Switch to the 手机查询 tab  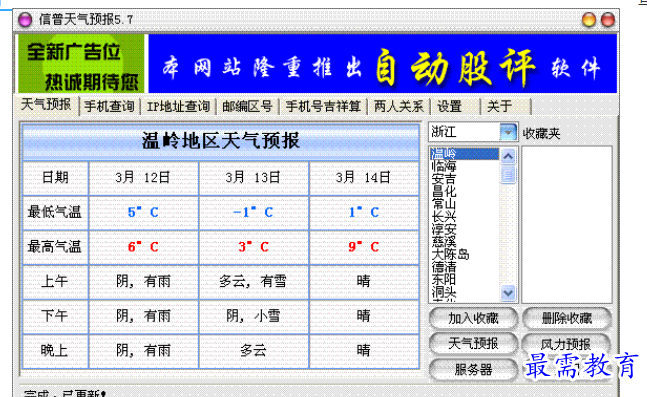point(109,106)
